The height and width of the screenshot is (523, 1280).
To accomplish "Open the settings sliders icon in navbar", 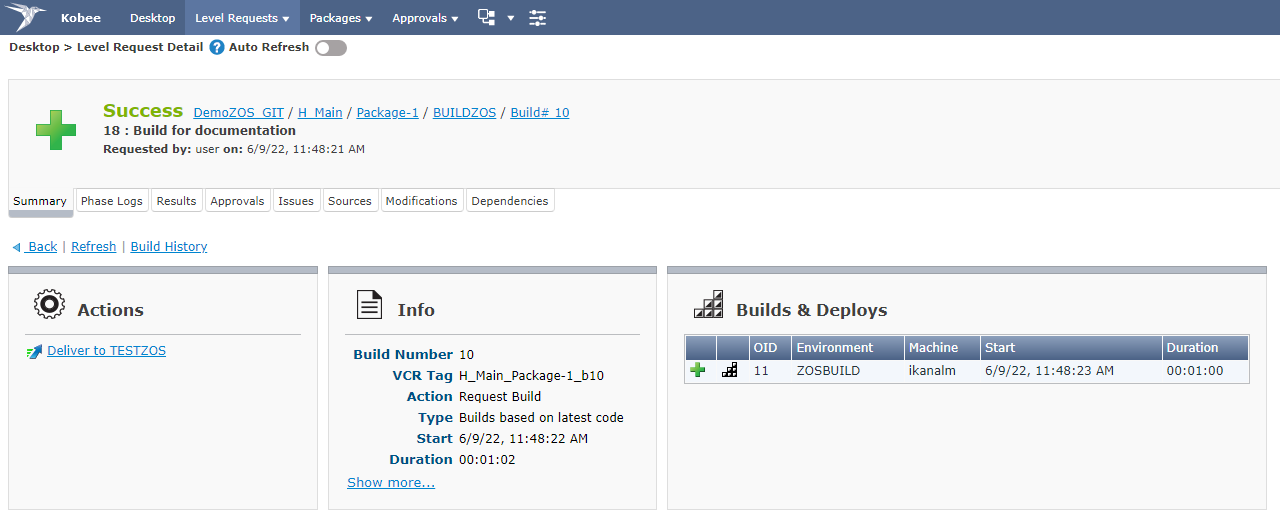I will (x=538, y=17).
